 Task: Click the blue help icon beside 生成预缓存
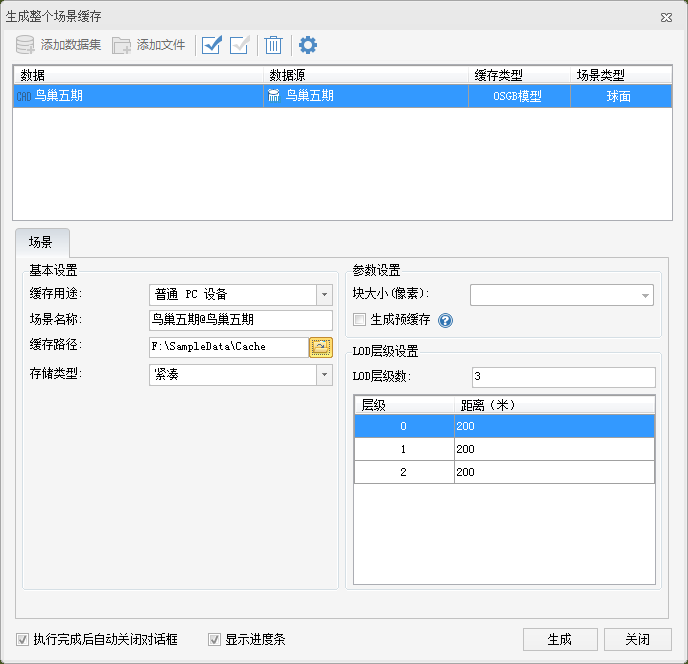pos(446,321)
